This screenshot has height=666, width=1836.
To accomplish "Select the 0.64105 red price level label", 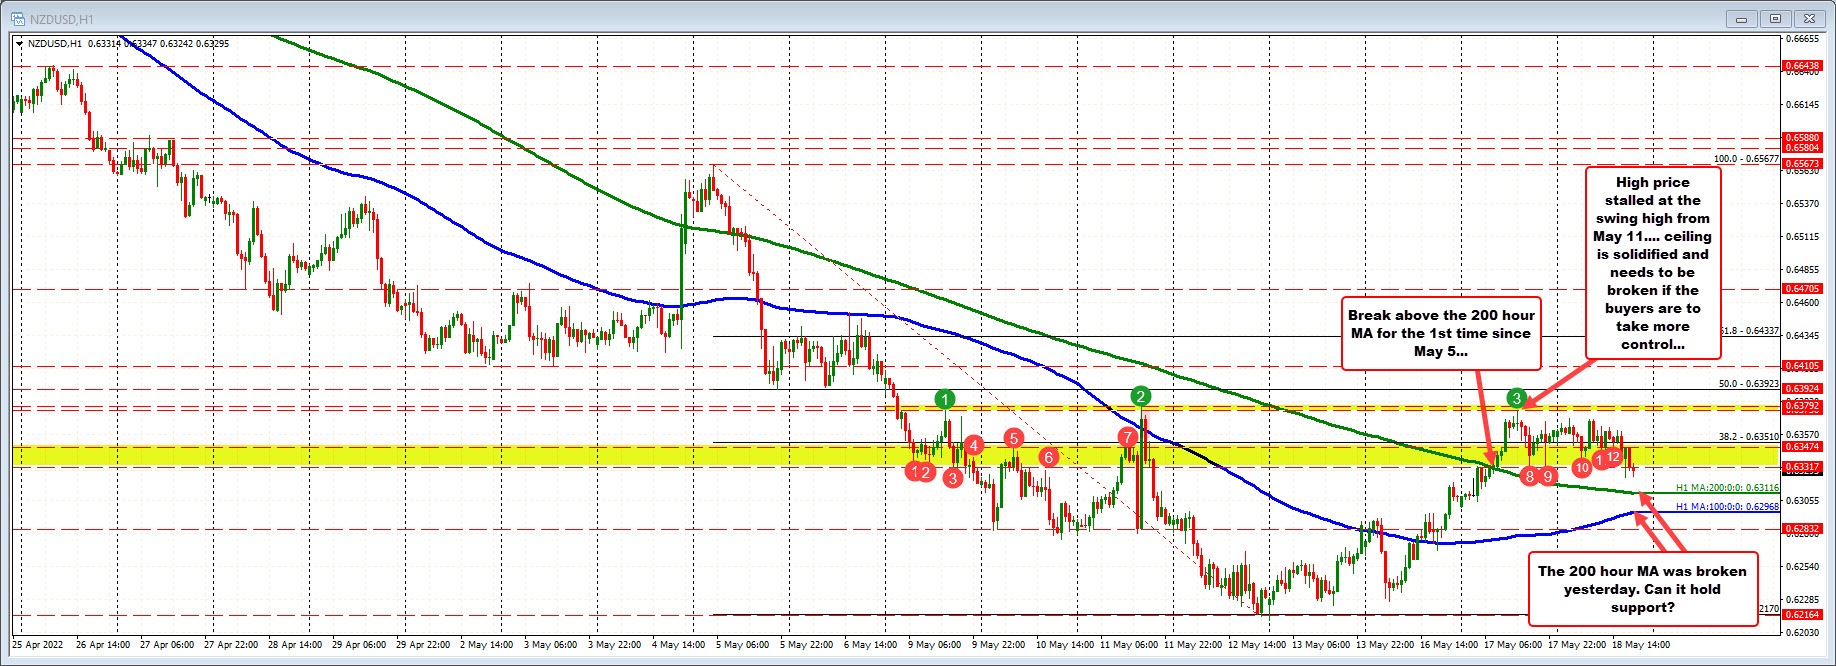I will [1802, 366].
